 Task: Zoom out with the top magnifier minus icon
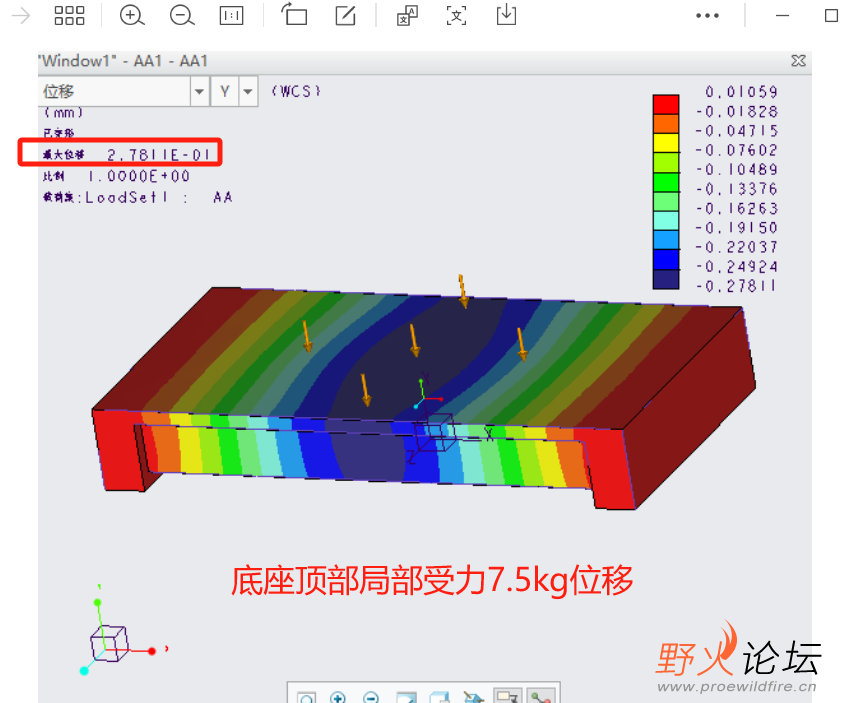click(182, 16)
